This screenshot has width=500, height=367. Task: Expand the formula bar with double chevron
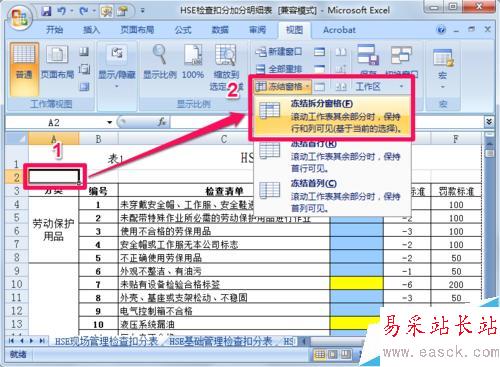[489, 122]
